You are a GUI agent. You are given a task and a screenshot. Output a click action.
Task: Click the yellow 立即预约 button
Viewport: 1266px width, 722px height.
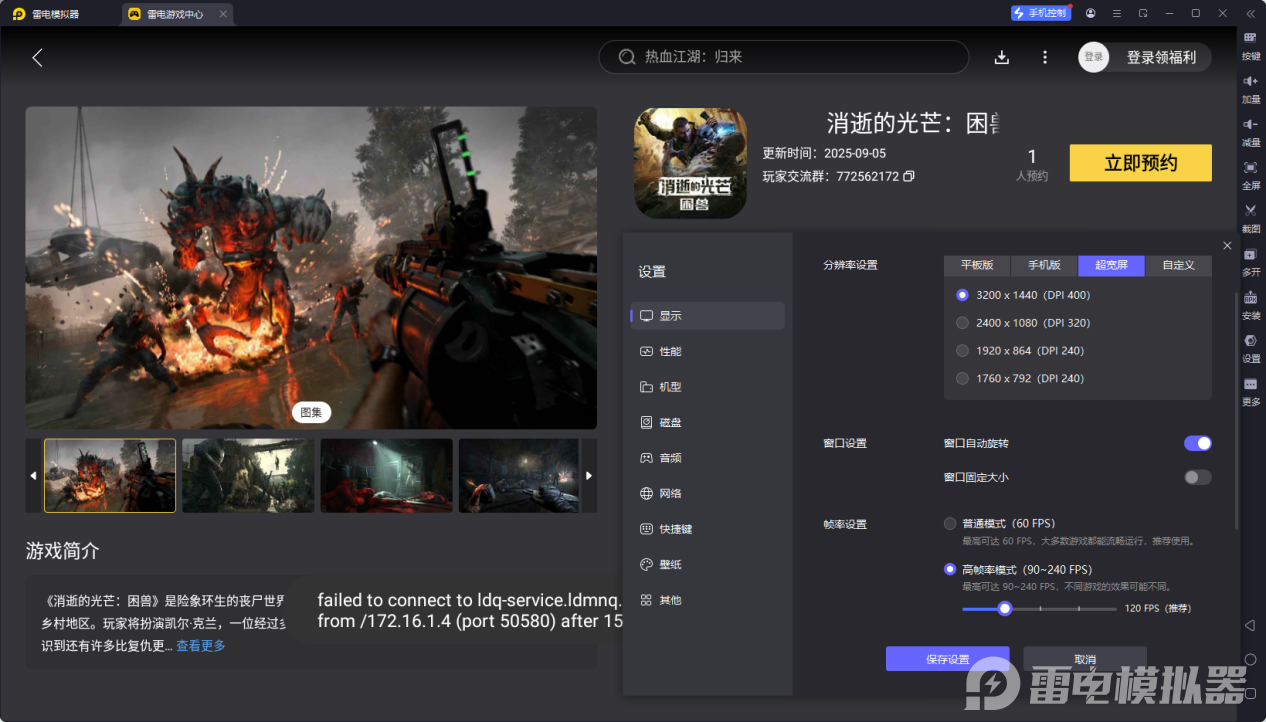1140,163
